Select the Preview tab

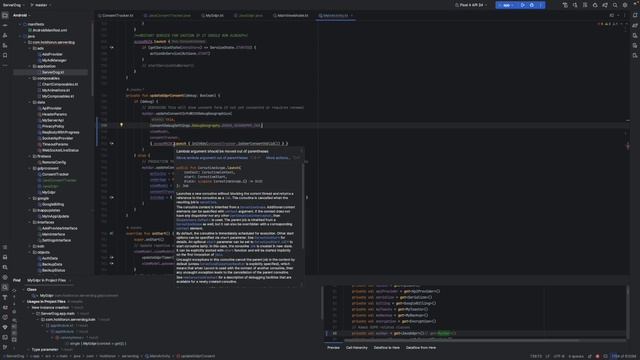333,347
